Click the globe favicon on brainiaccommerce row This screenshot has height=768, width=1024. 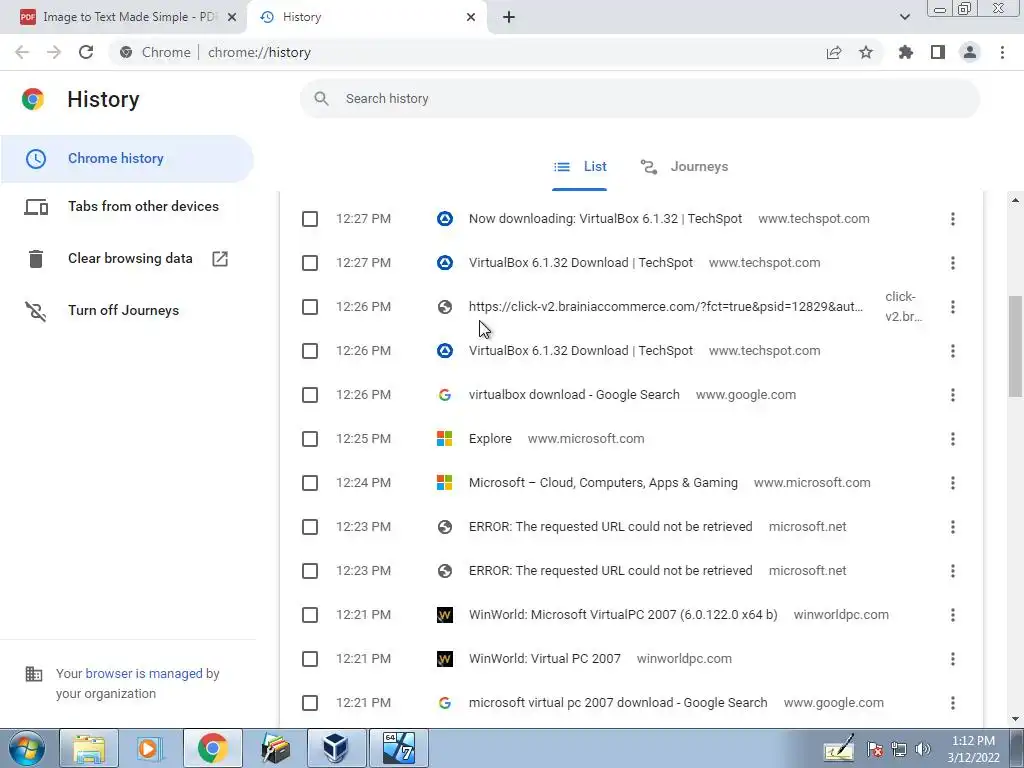445,307
